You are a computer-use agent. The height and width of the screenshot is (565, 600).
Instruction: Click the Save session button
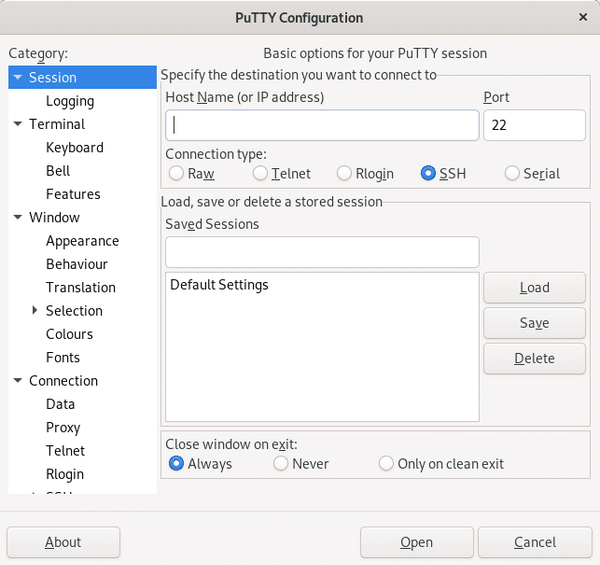(x=534, y=323)
